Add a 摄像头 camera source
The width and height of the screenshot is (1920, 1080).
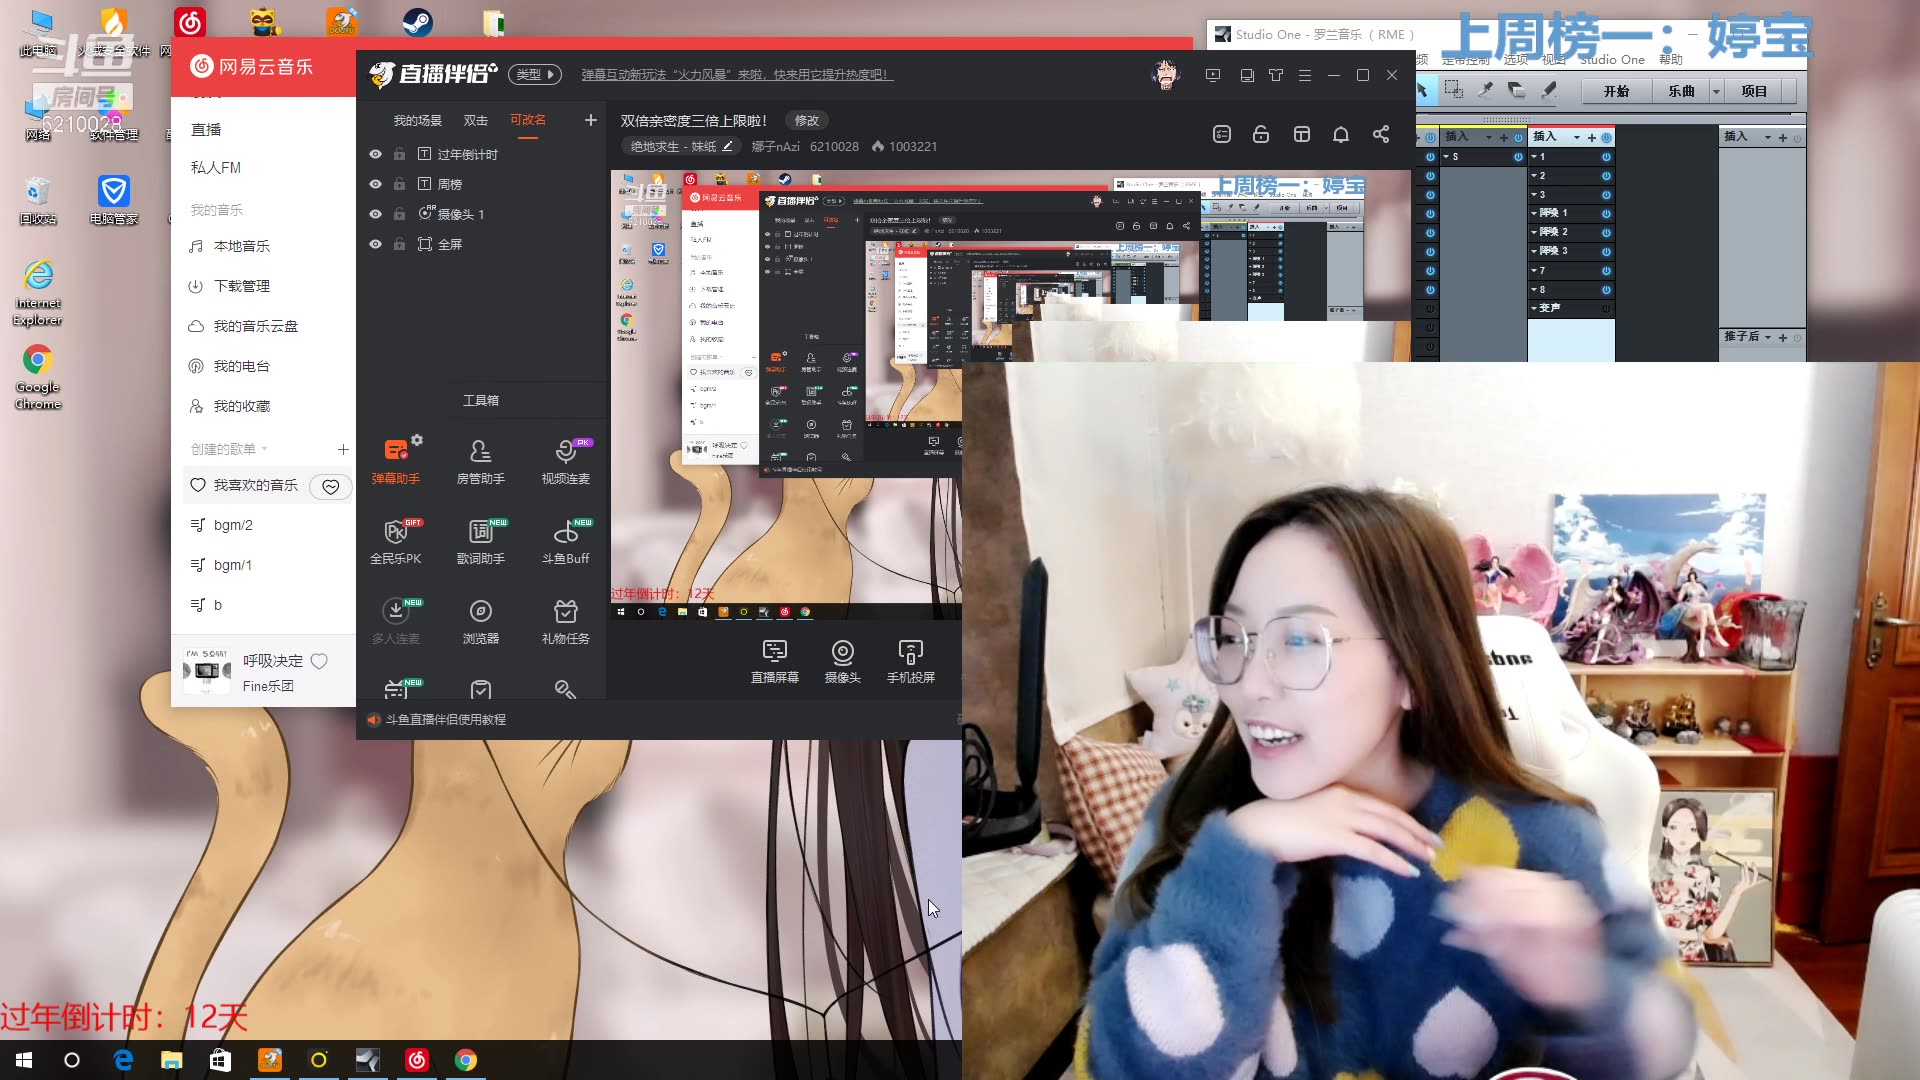(x=842, y=661)
